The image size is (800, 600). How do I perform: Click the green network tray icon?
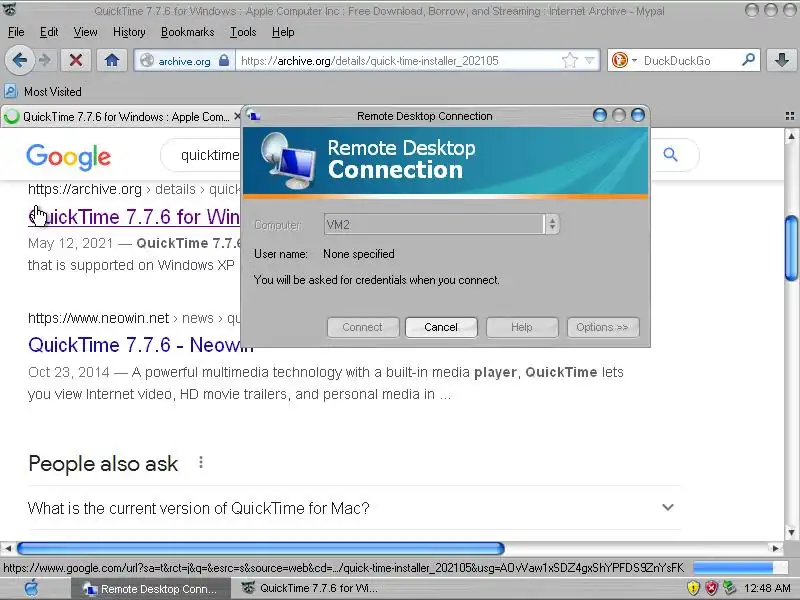click(730, 589)
